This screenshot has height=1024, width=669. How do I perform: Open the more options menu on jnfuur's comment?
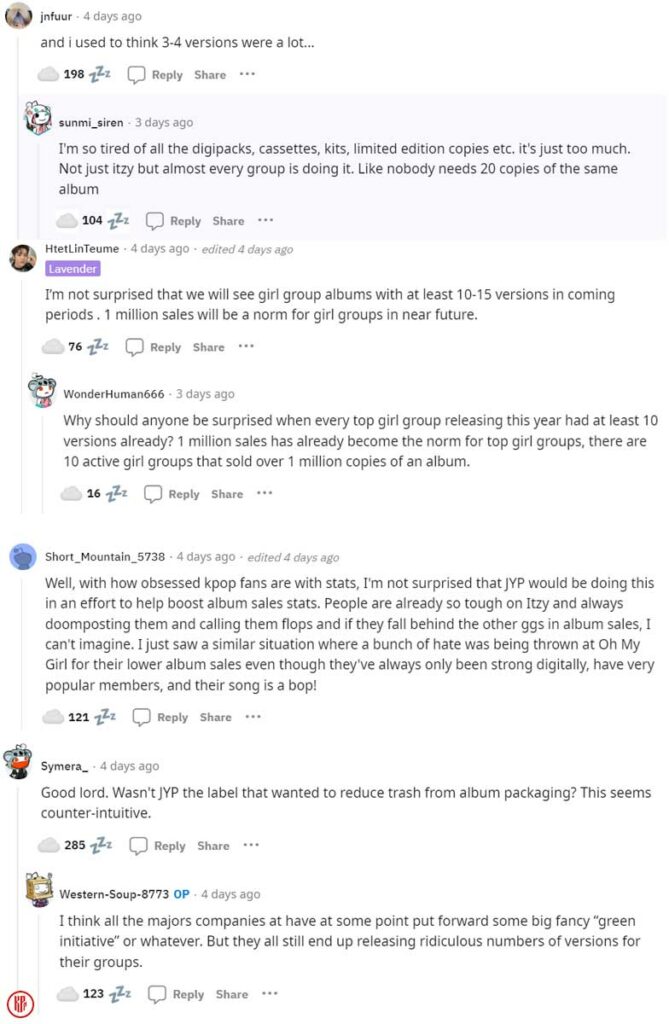tap(247, 74)
